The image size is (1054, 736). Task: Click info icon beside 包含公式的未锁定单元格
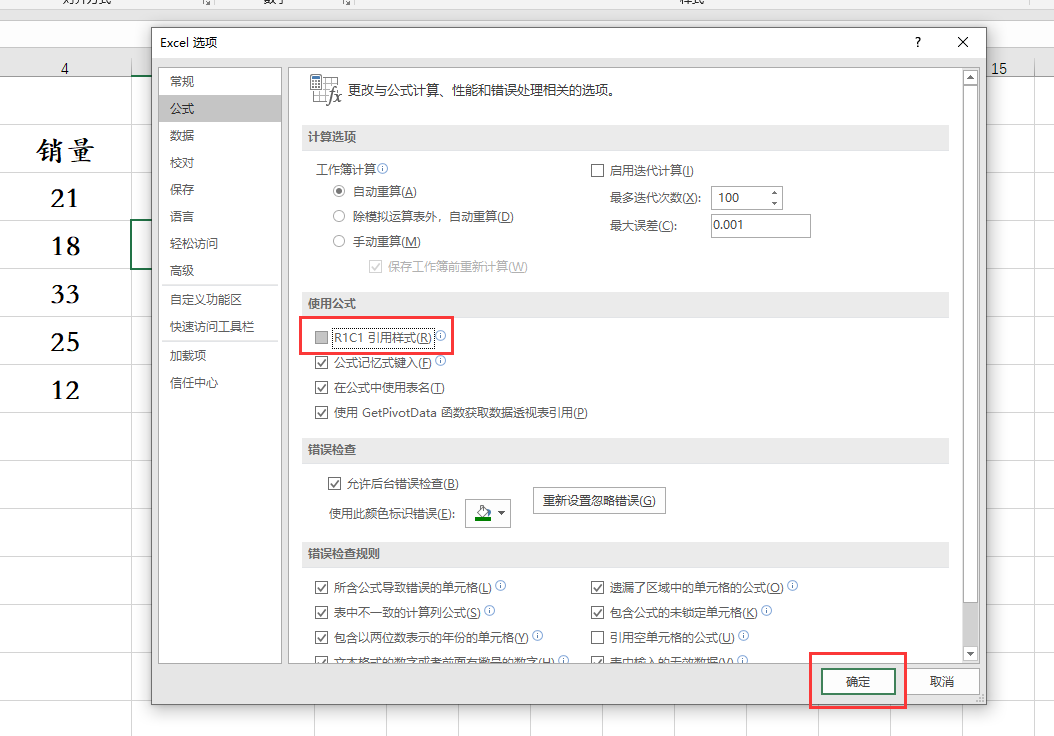coord(767,610)
